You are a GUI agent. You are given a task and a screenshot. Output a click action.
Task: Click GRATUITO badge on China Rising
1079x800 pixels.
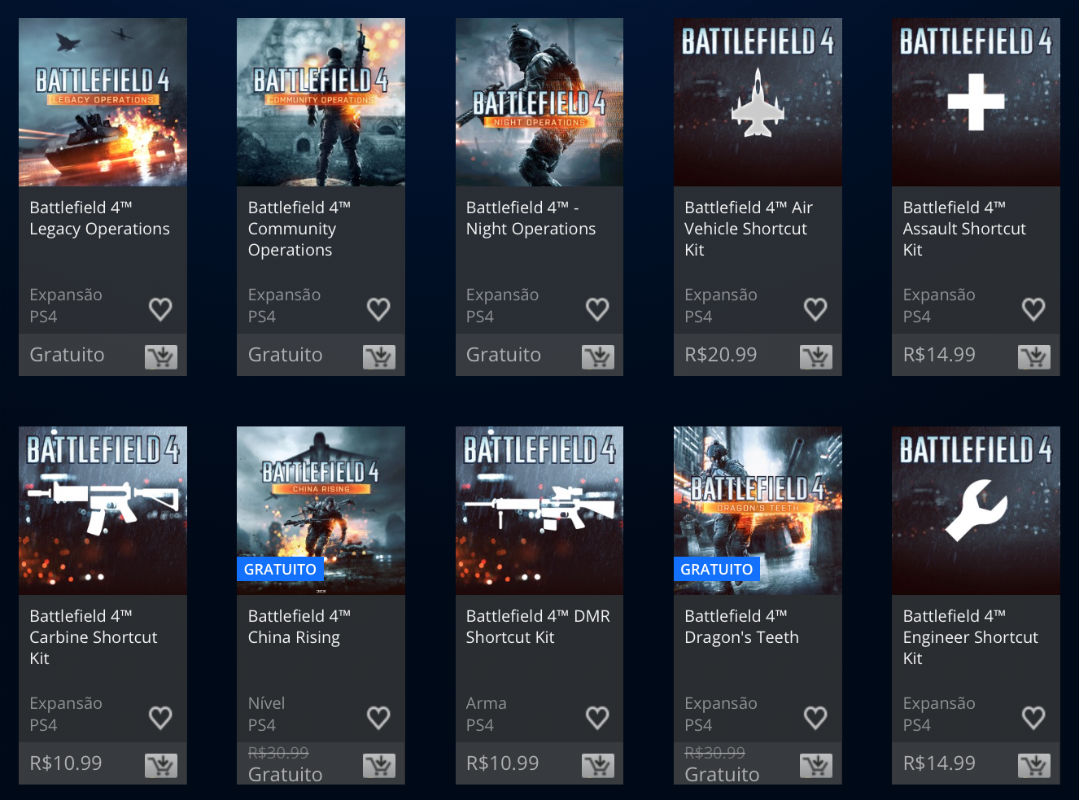280,569
